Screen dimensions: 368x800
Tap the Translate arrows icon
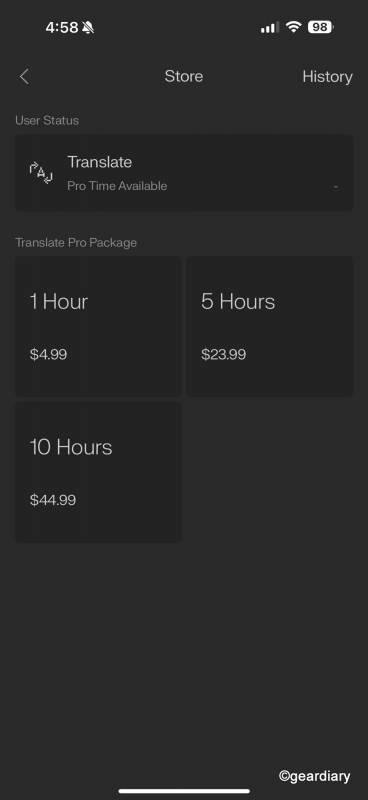[x=41, y=173]
